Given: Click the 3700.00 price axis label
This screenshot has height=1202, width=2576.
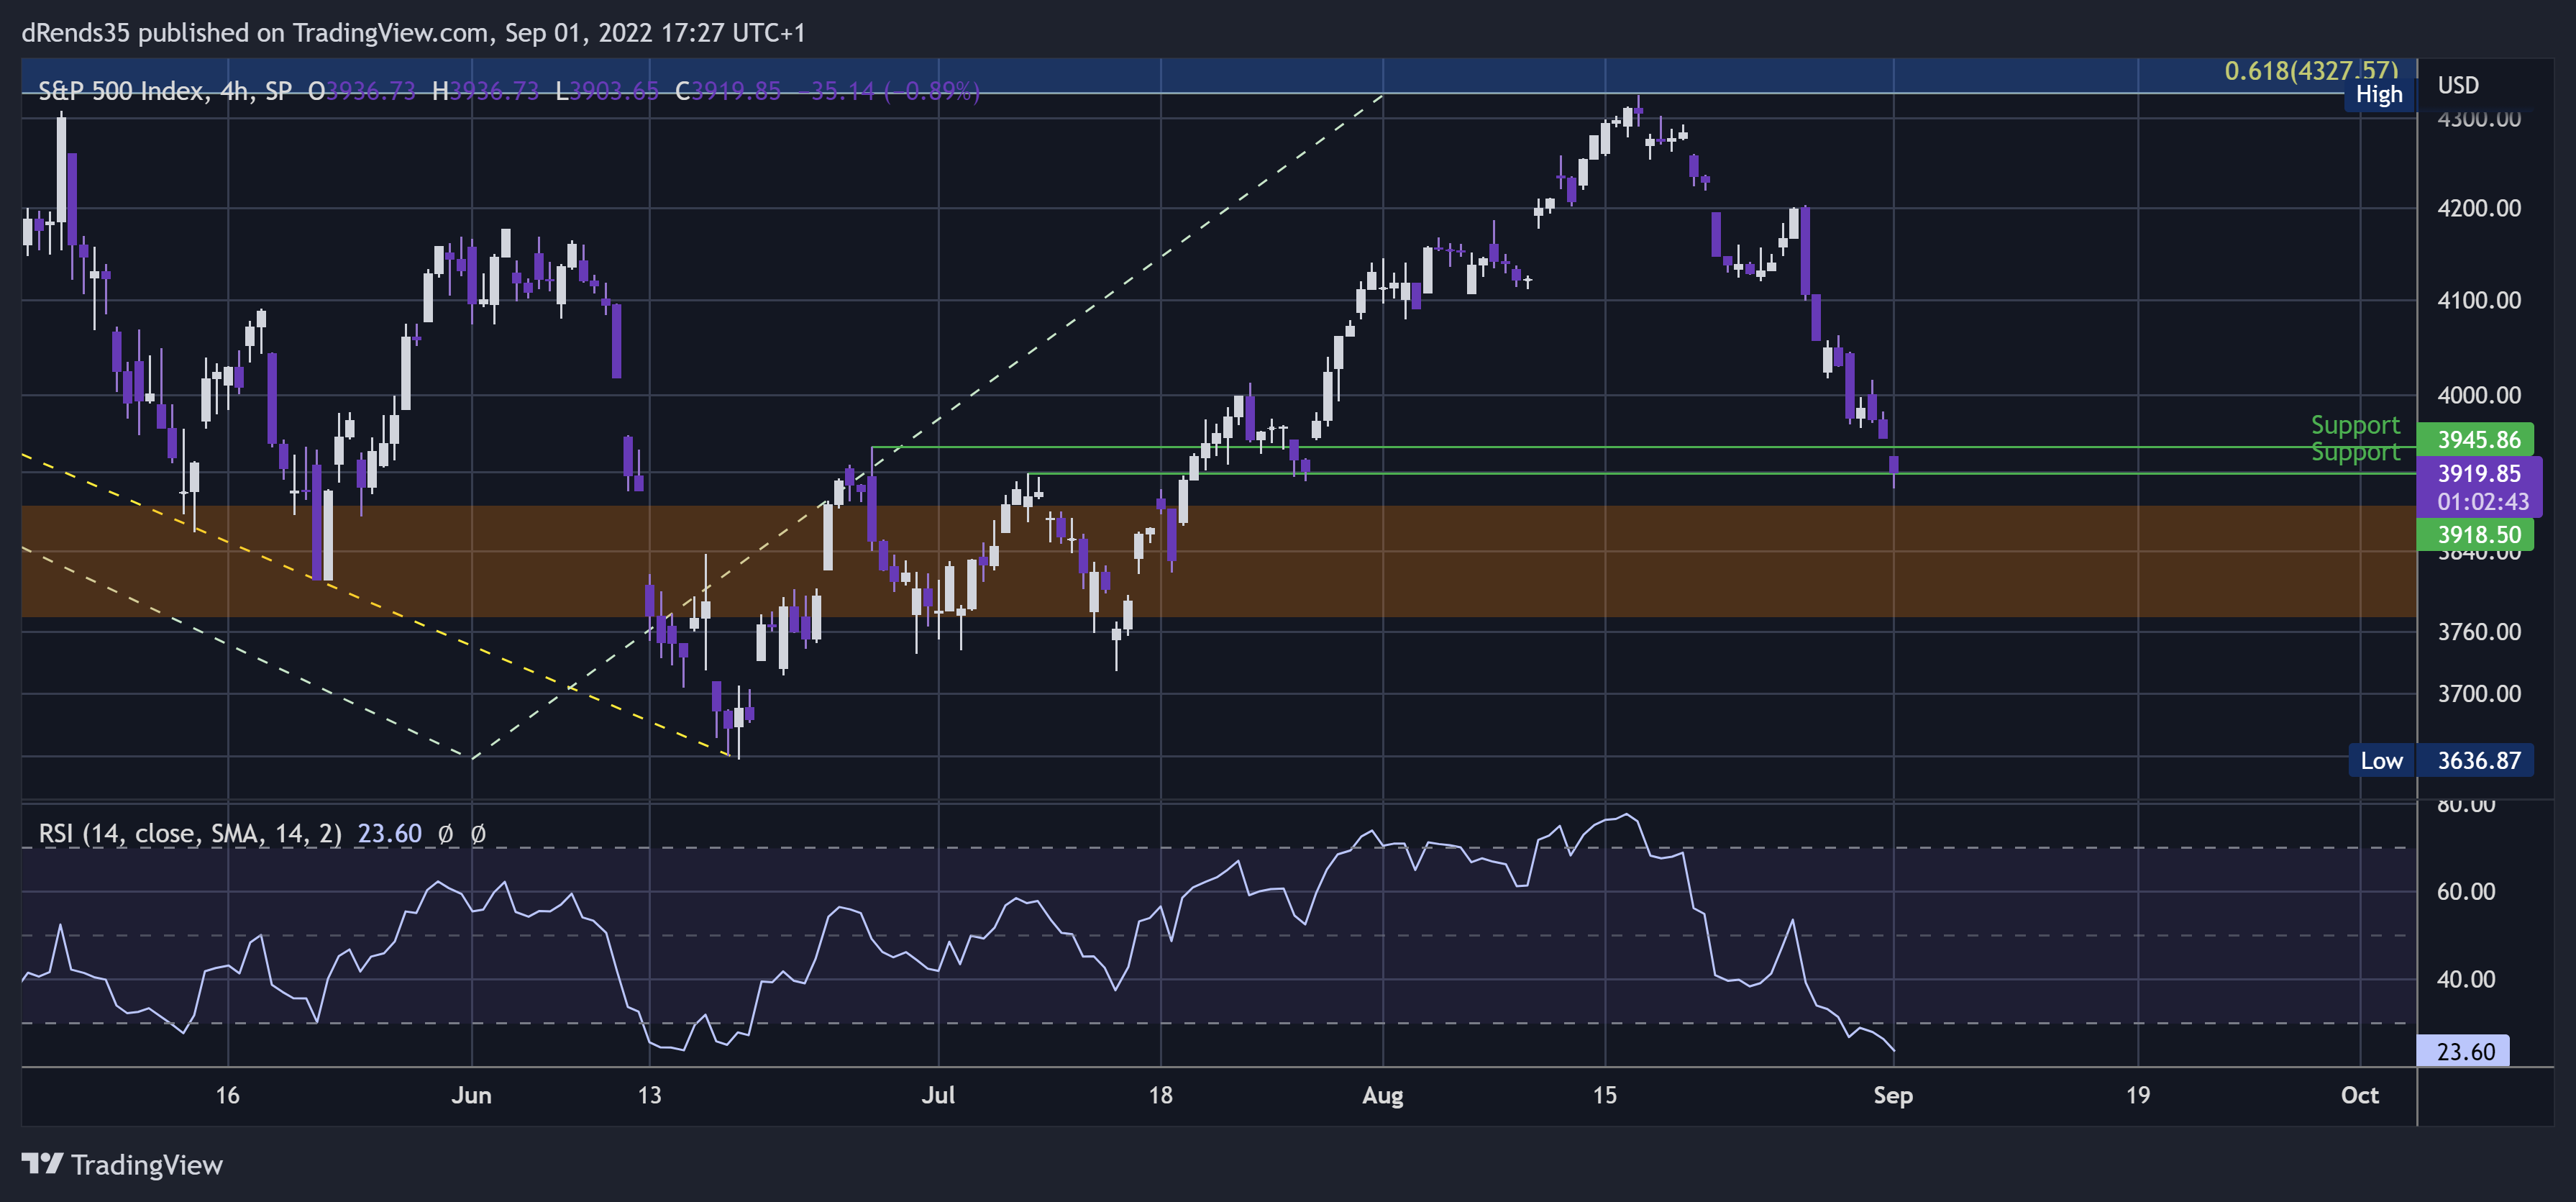Looking at the screenshot, I should pyautogui.click(x=2478, y=693).
